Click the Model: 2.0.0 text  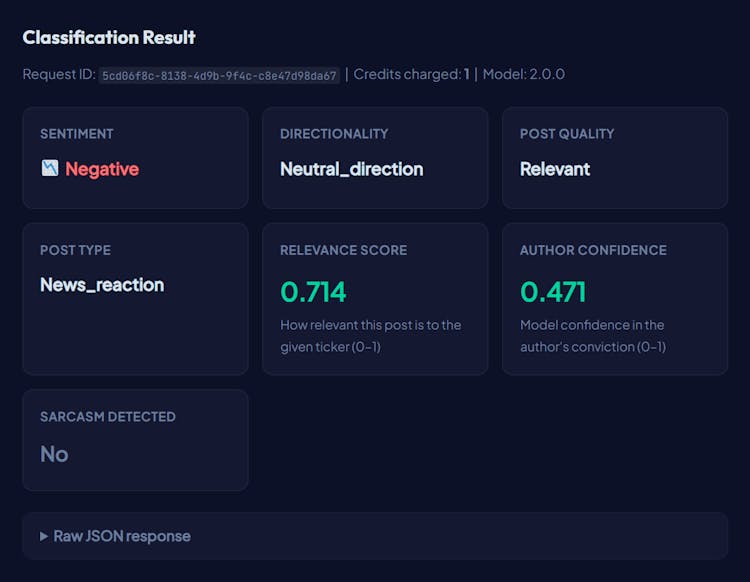point(524,75)
